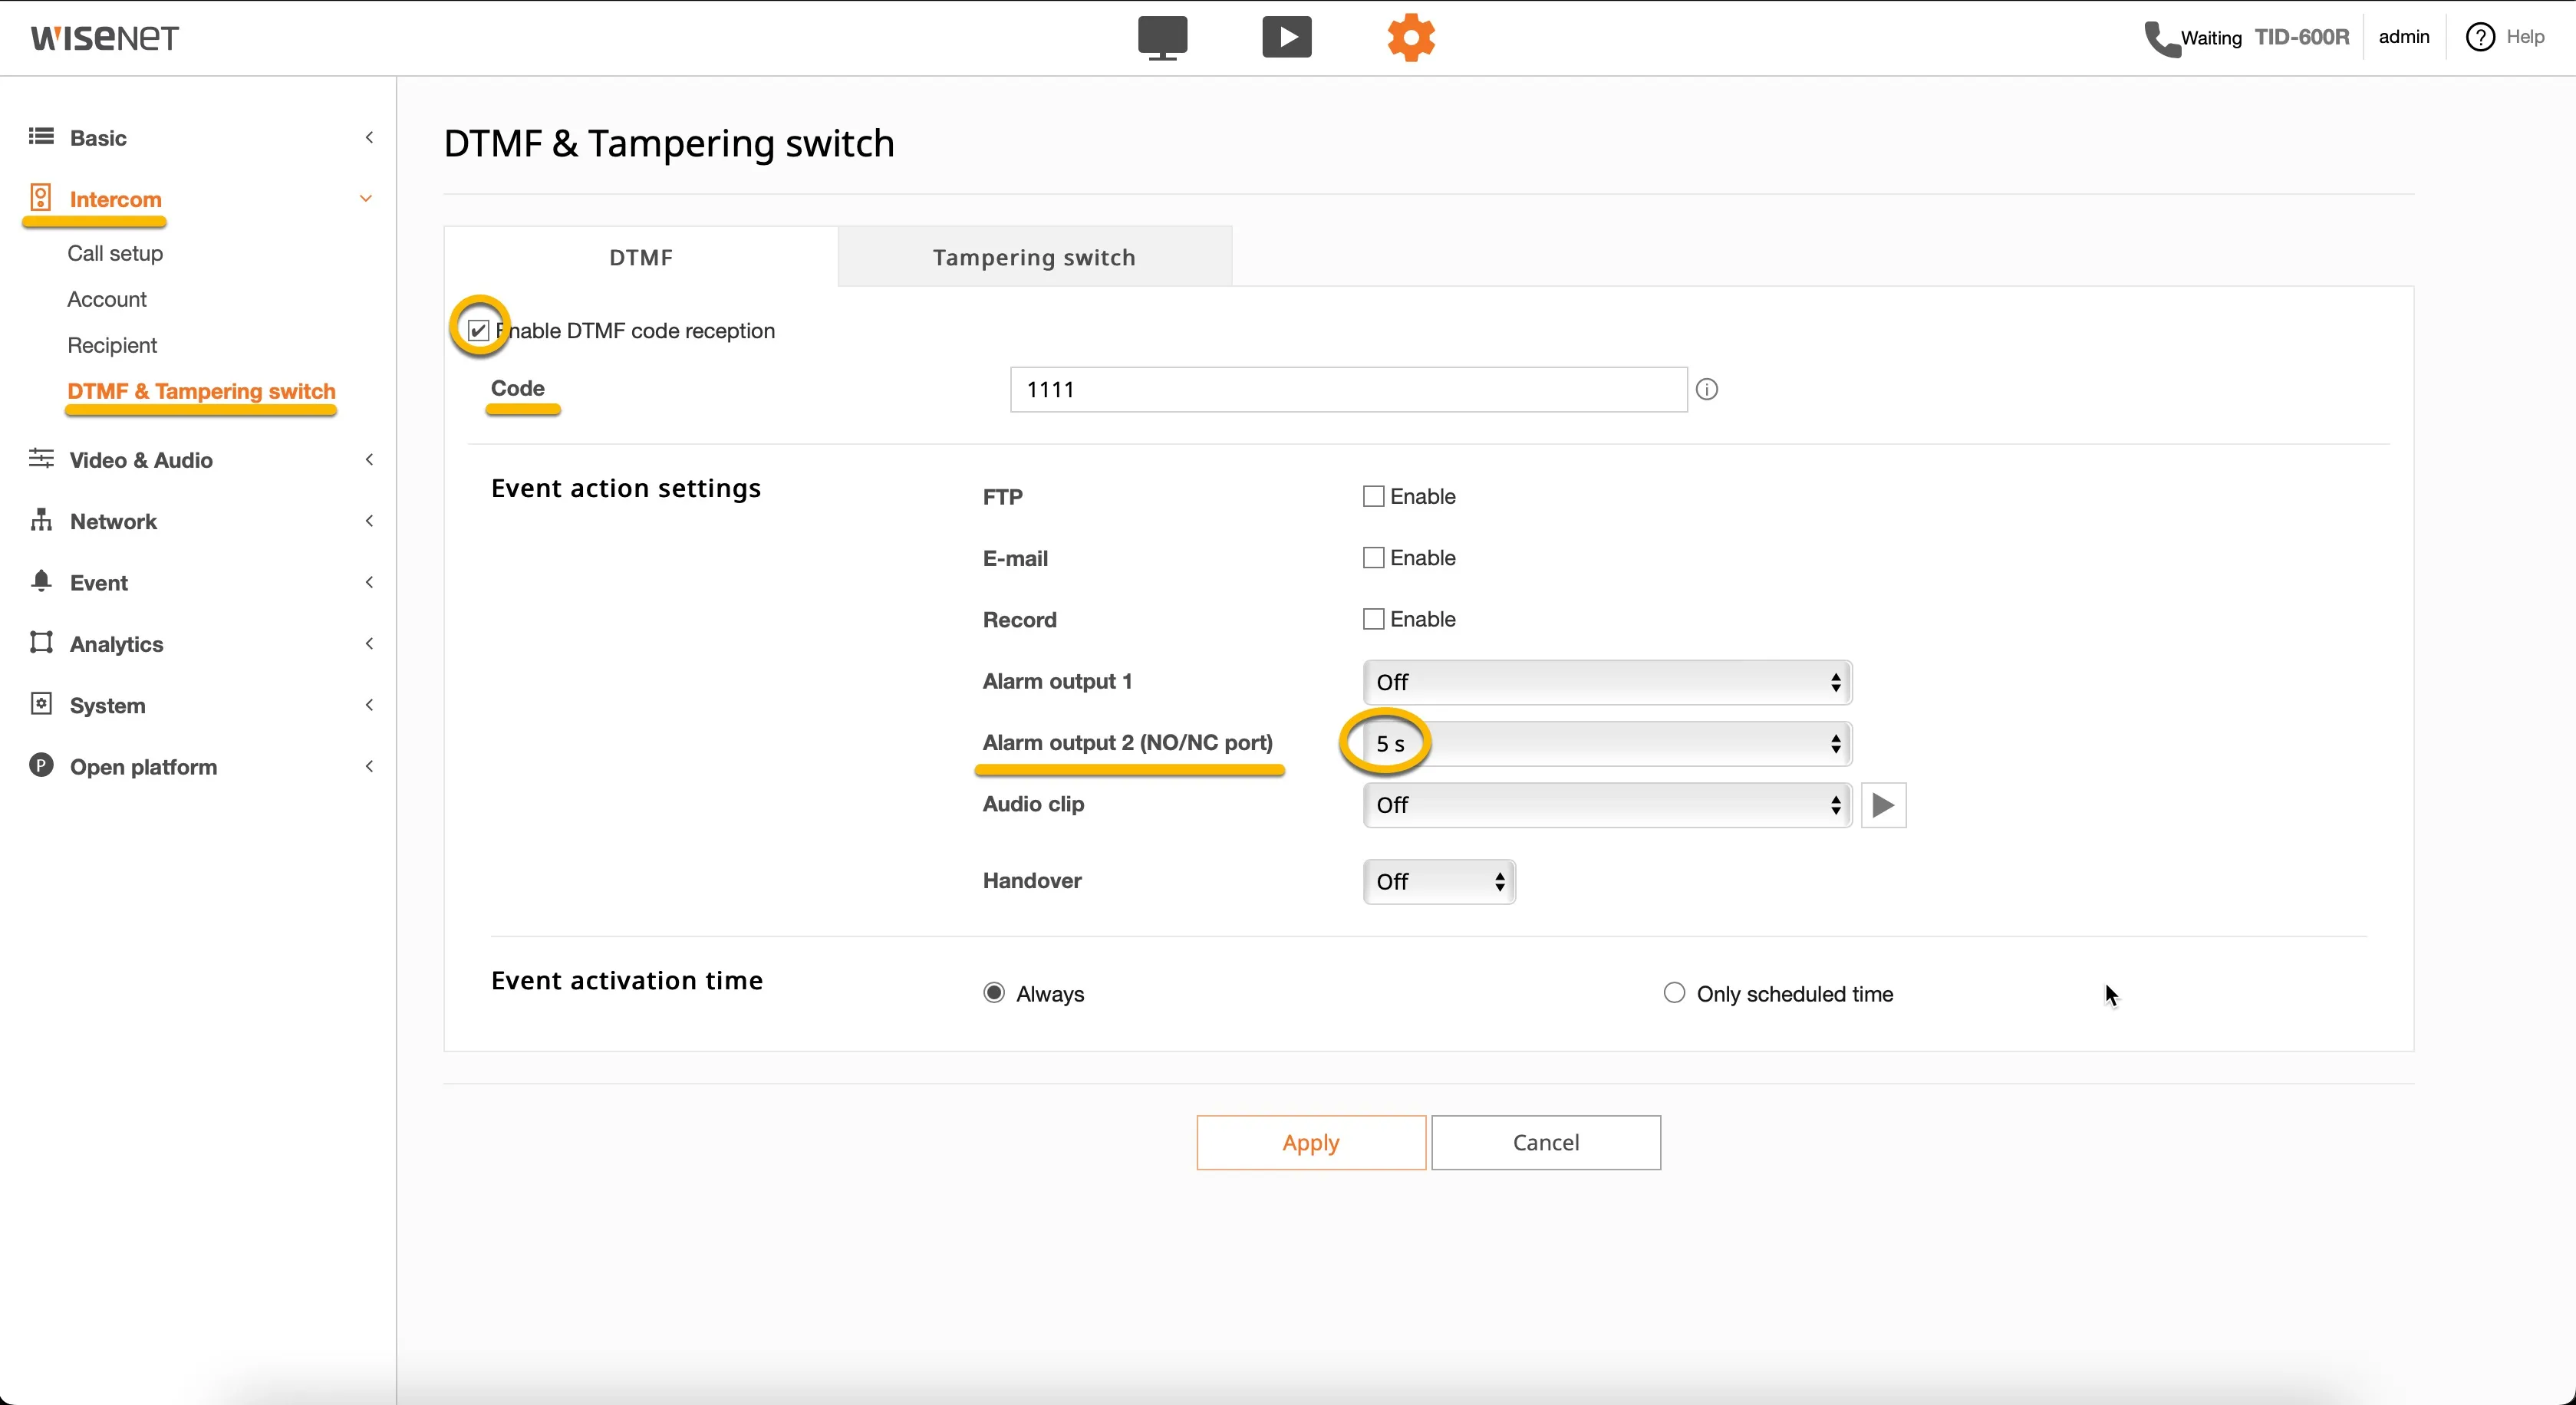This screenshot has height=1405, width=2576.
Task: Click the Cancel button
Action: [x=1545, y=1142]
